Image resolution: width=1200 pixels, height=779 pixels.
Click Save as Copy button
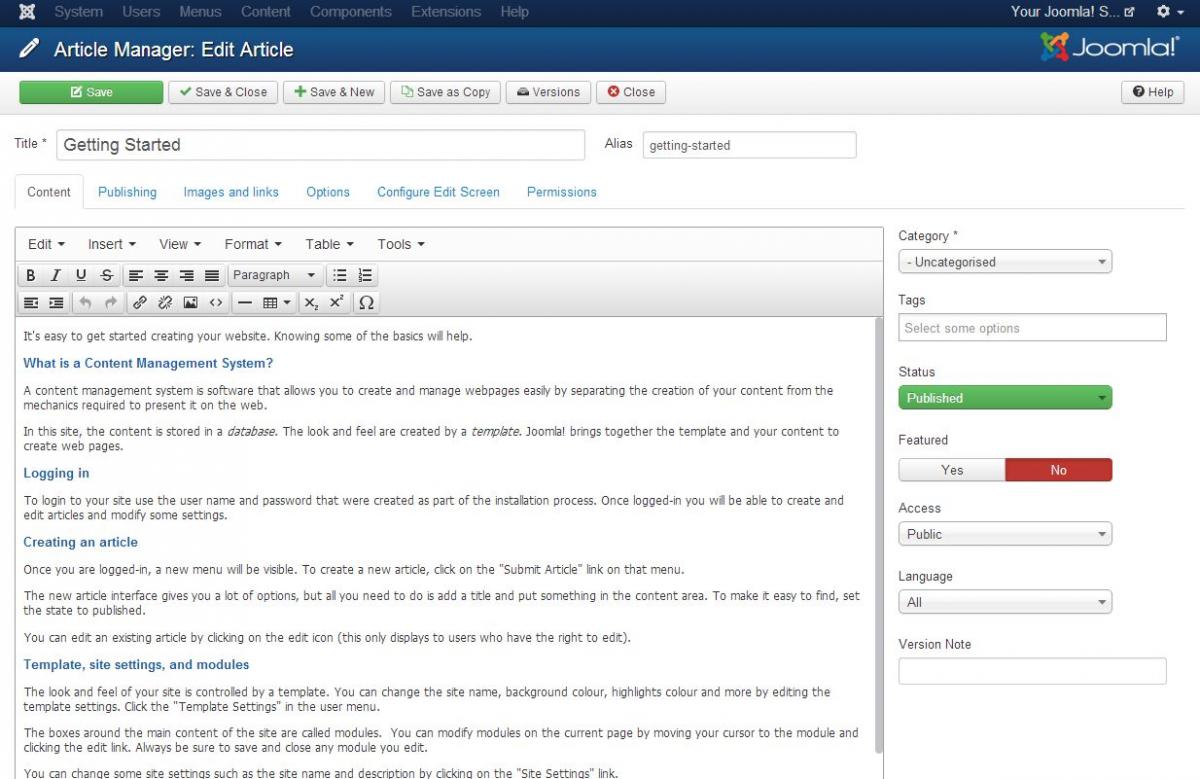pos(446,92)
